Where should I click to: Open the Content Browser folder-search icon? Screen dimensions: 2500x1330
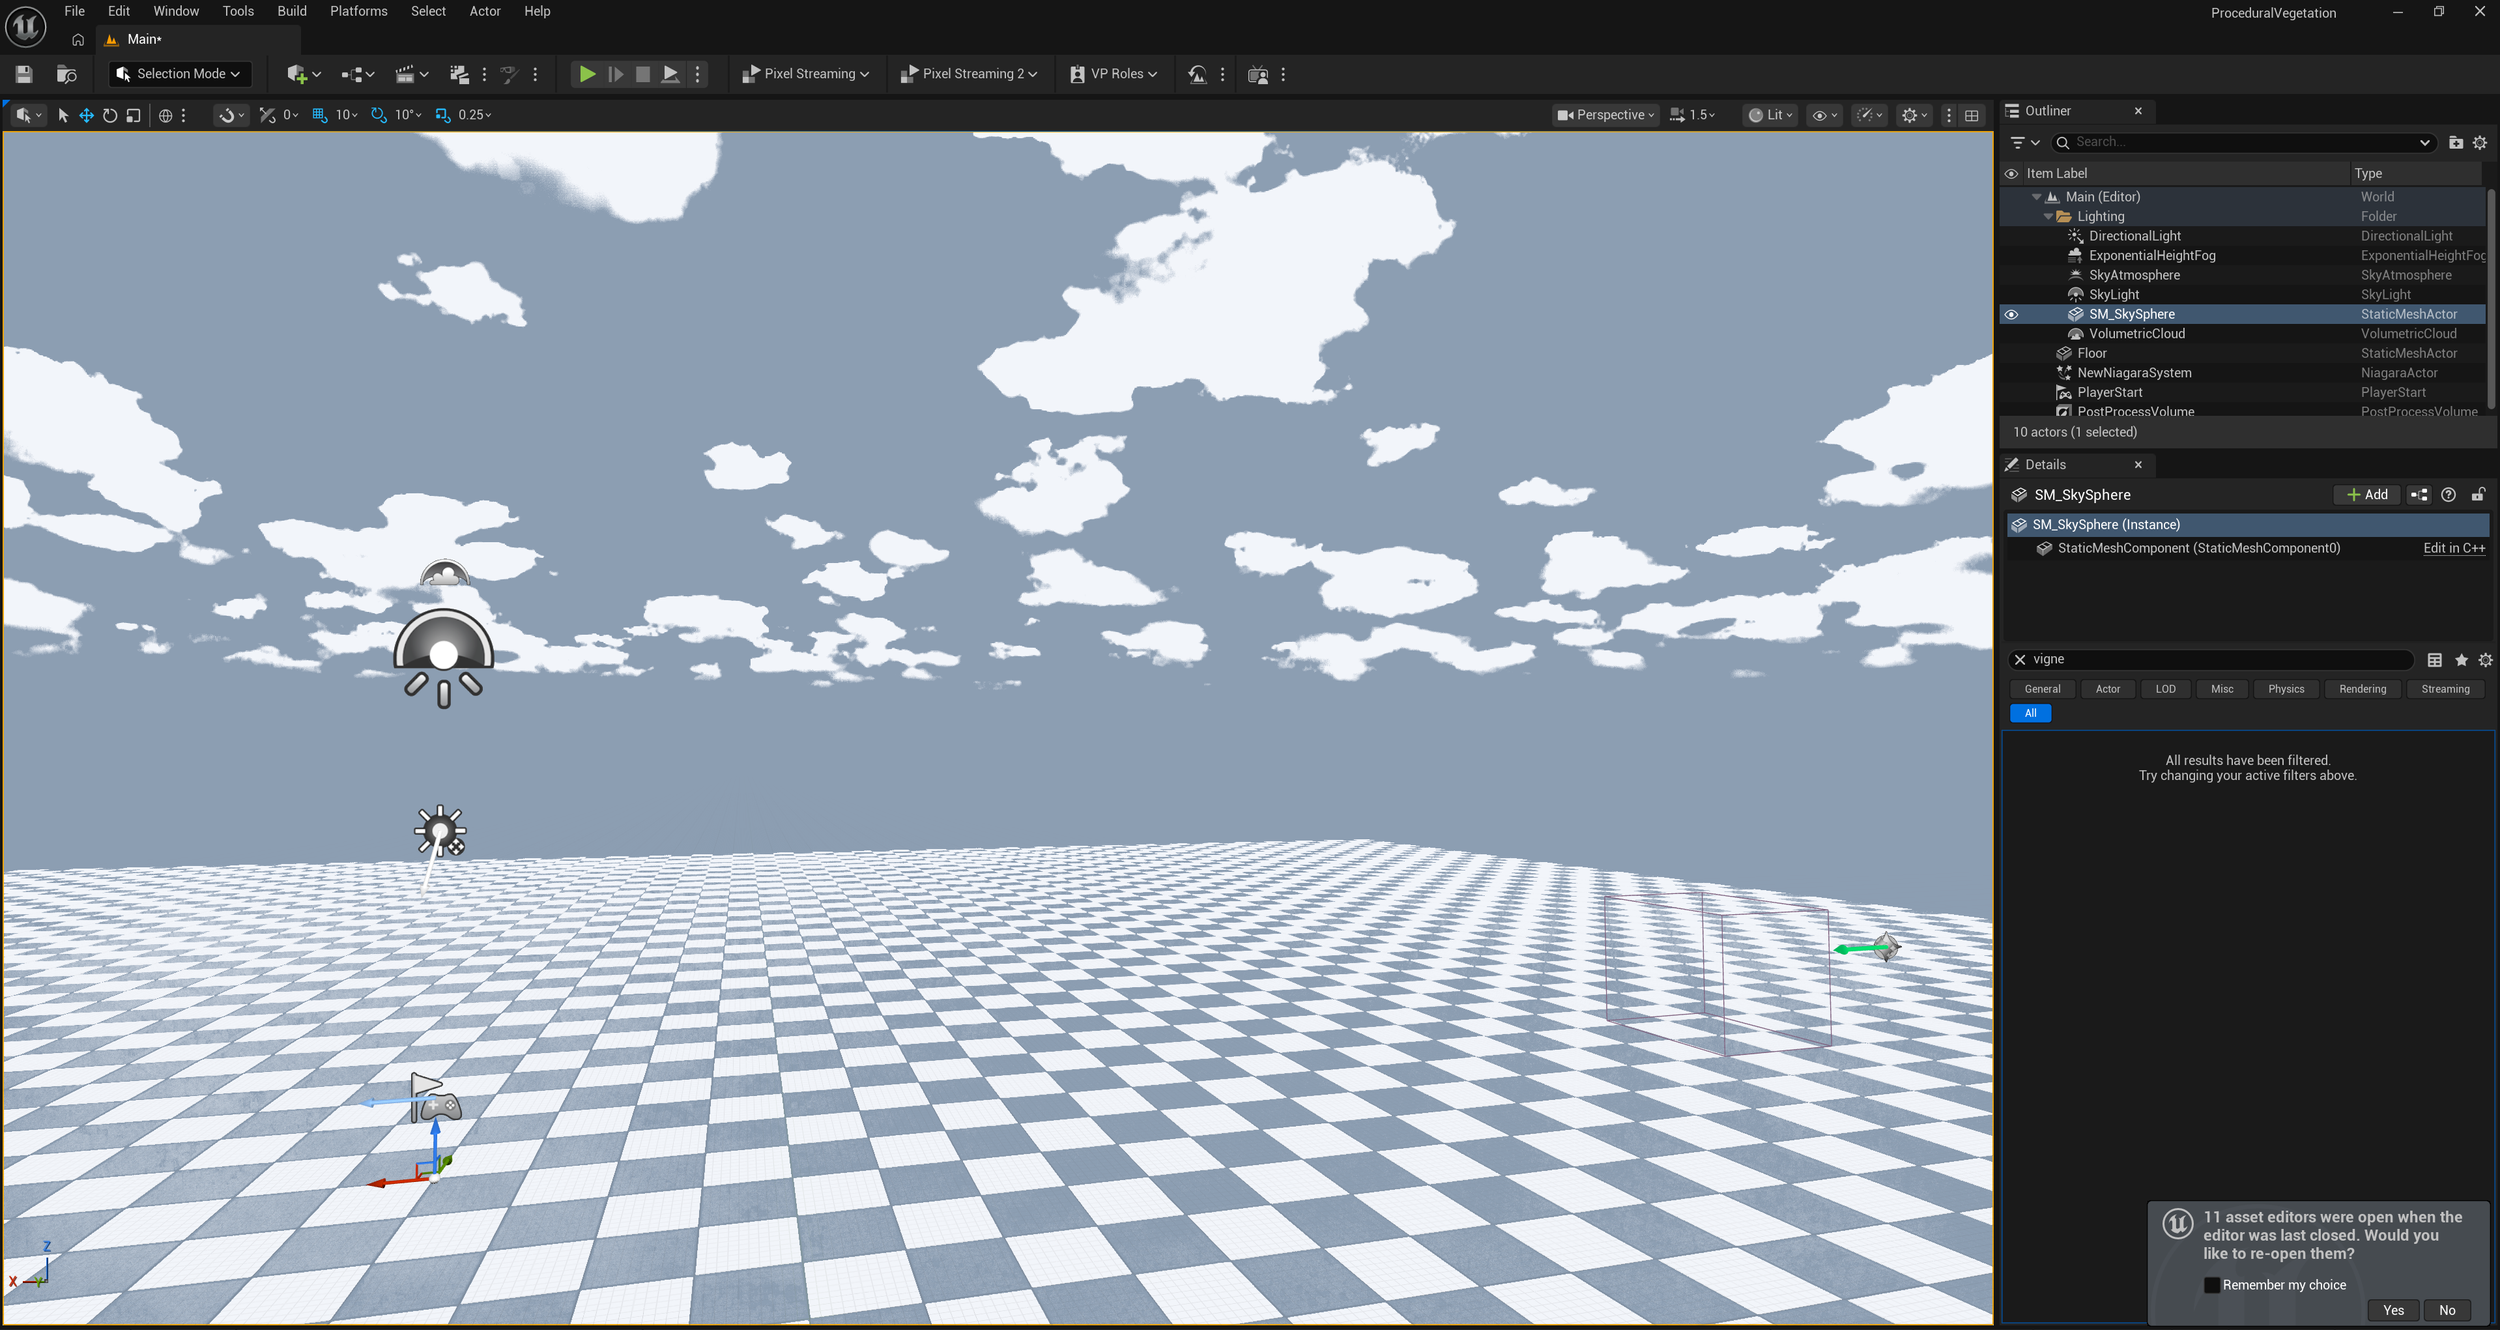[x=66, y=74]
